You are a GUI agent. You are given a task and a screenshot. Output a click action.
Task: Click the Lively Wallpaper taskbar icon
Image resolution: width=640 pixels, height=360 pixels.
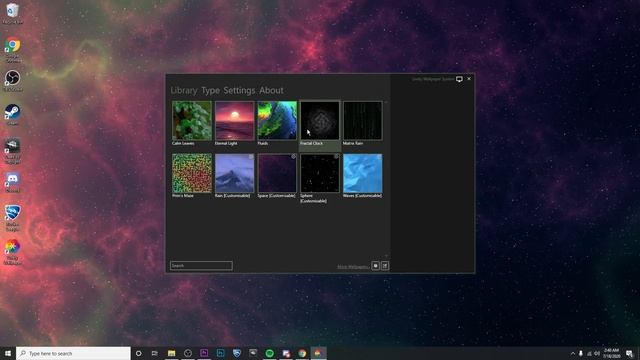(318, 353)
